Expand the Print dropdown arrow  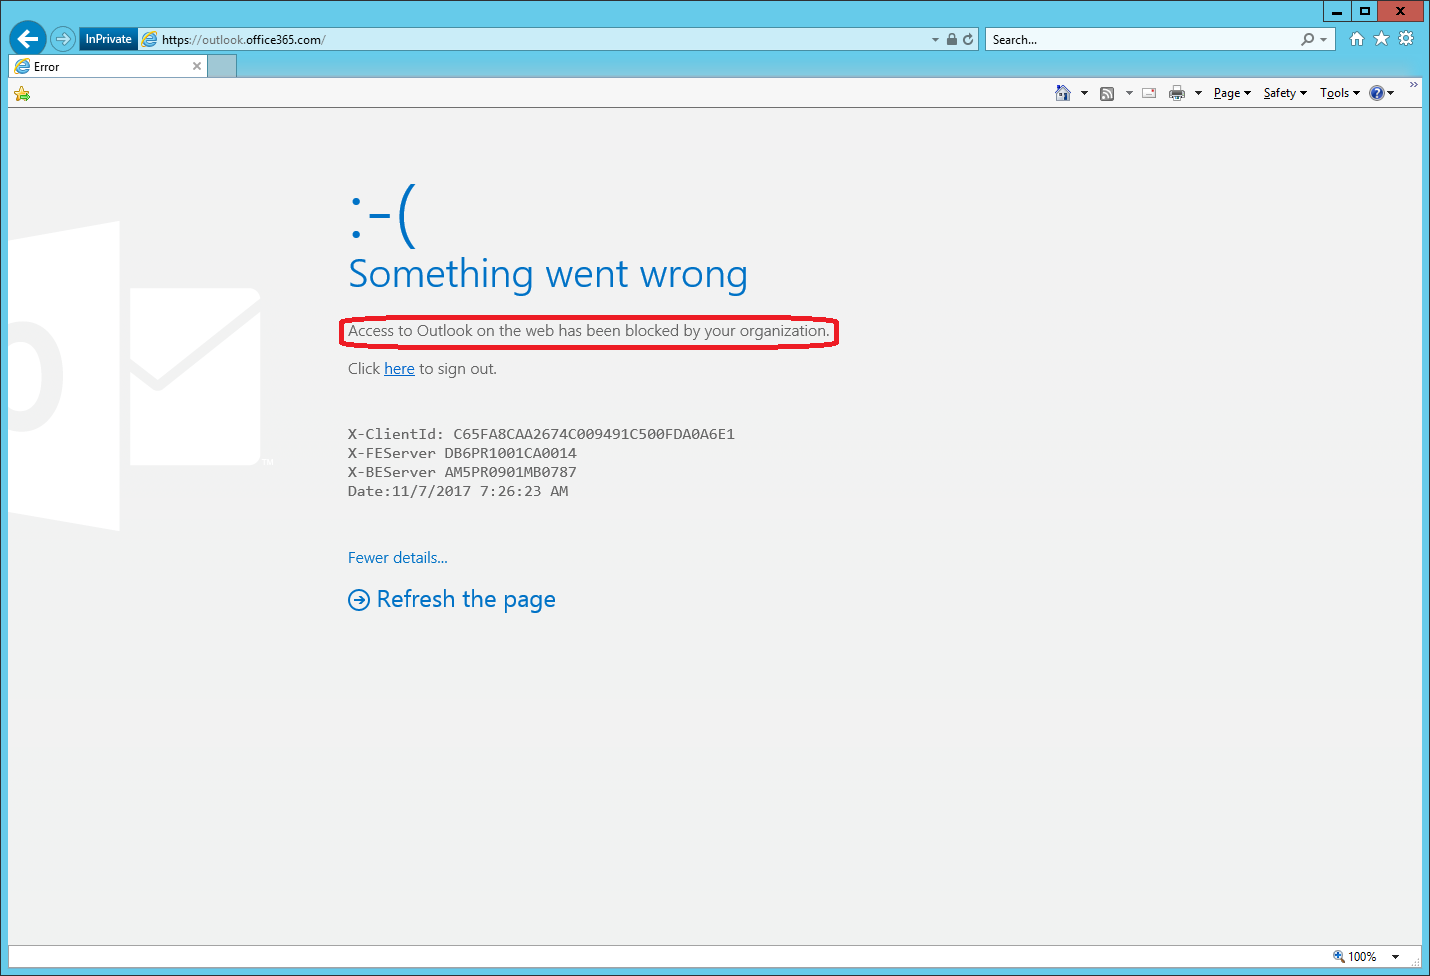[x=1198, y=93]
